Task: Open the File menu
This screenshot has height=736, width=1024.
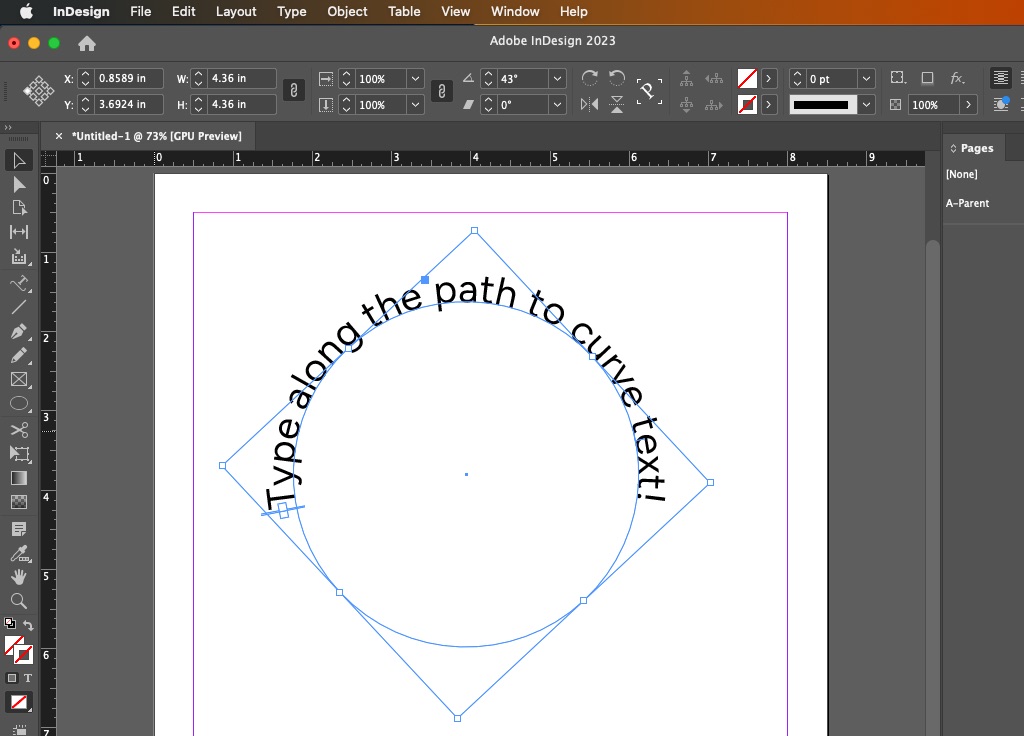Action: coord(140,12)
